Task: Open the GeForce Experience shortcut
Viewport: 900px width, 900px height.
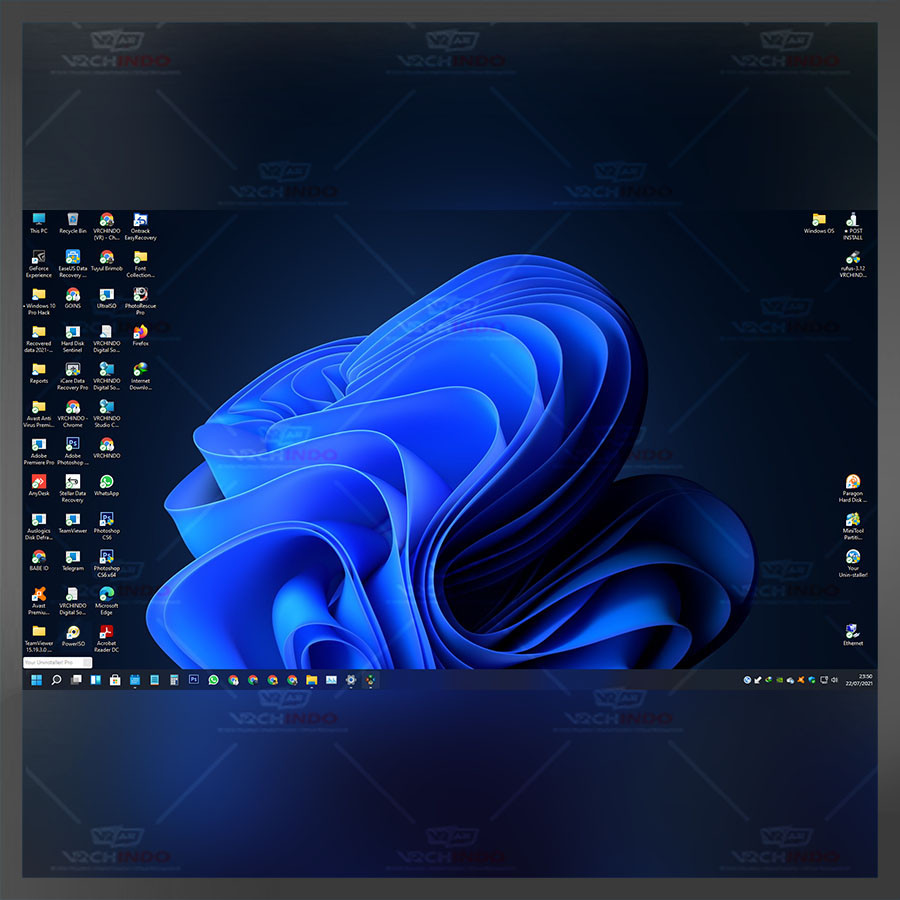Action: (x=38, y=258)
